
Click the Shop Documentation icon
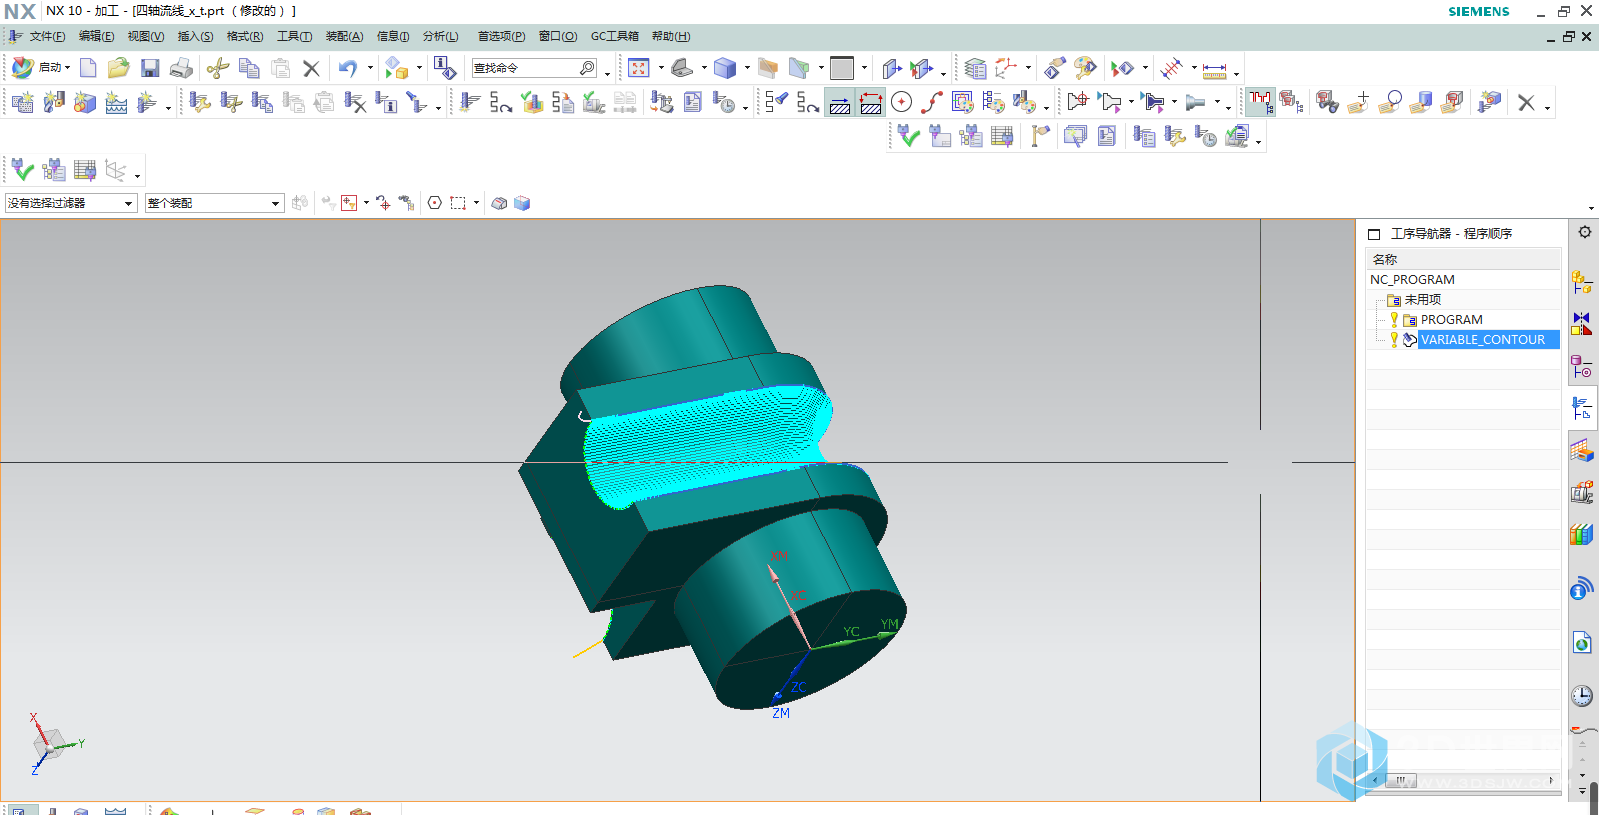(693, 102)
